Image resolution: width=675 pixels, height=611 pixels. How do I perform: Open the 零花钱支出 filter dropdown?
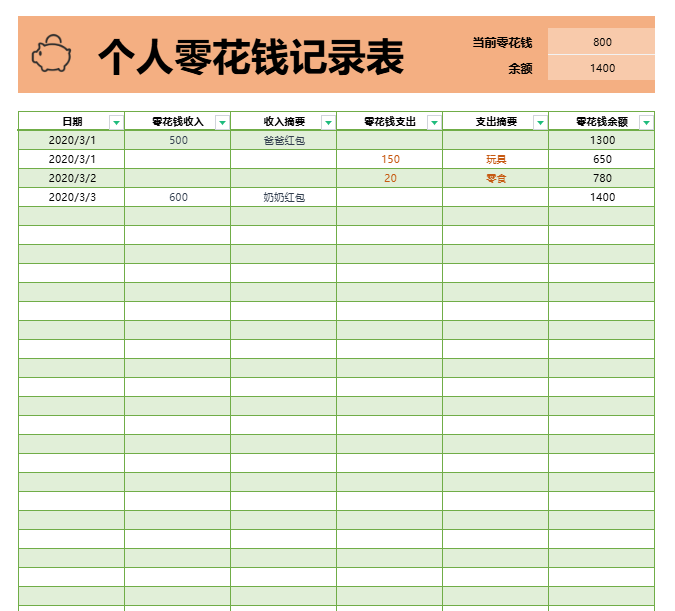(x=434, y=122)
